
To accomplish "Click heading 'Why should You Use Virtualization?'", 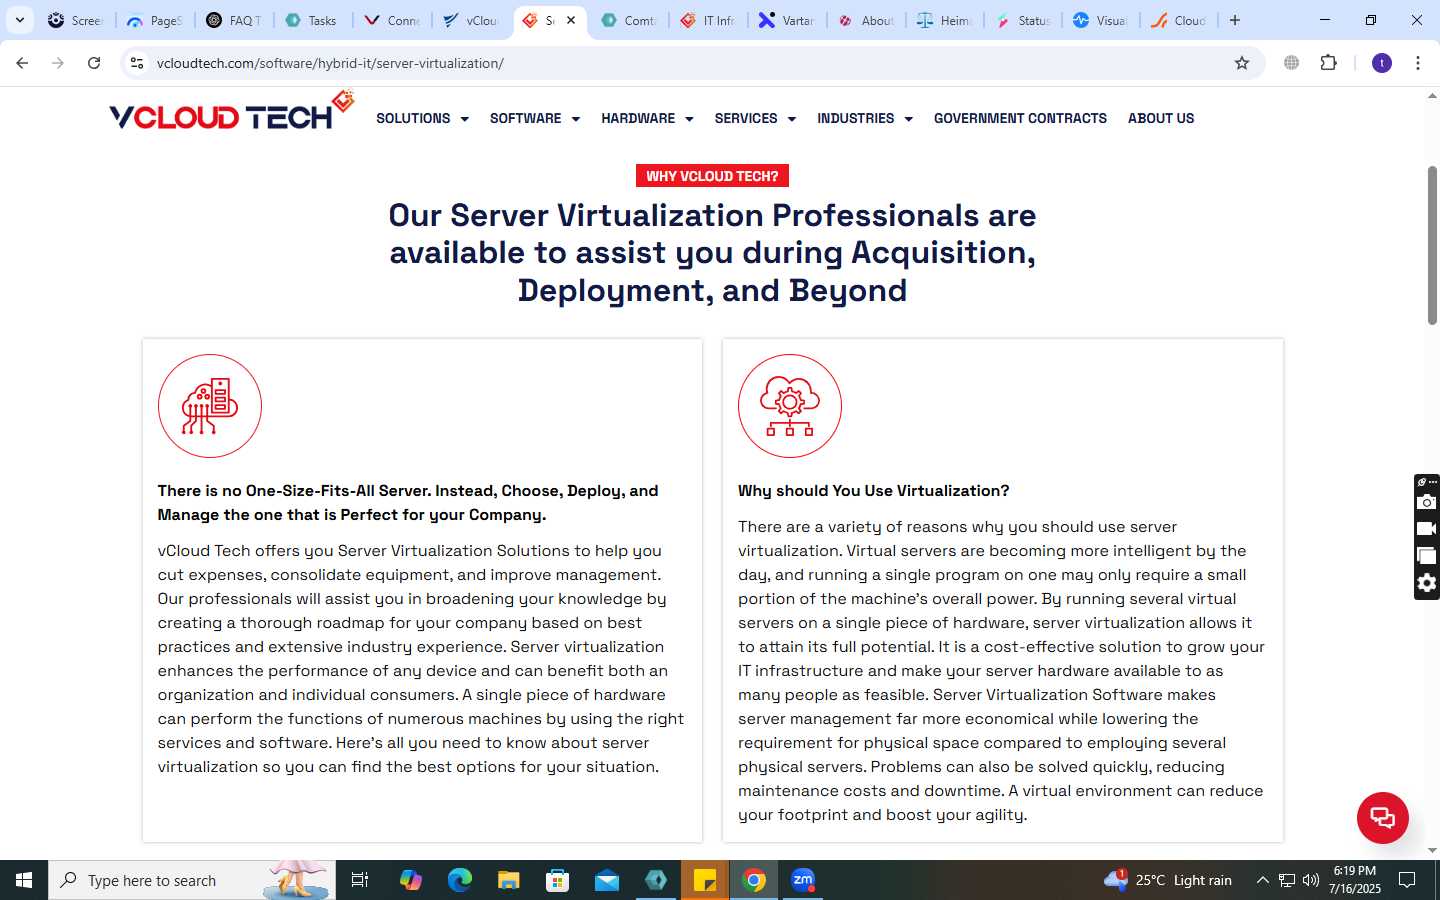I will 873,491.
